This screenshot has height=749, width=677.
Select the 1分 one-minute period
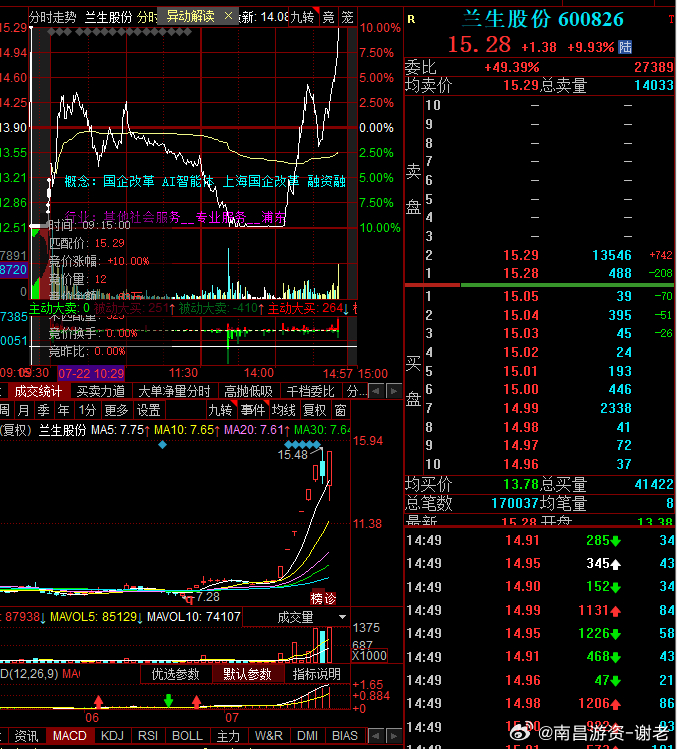pos(87,410)
